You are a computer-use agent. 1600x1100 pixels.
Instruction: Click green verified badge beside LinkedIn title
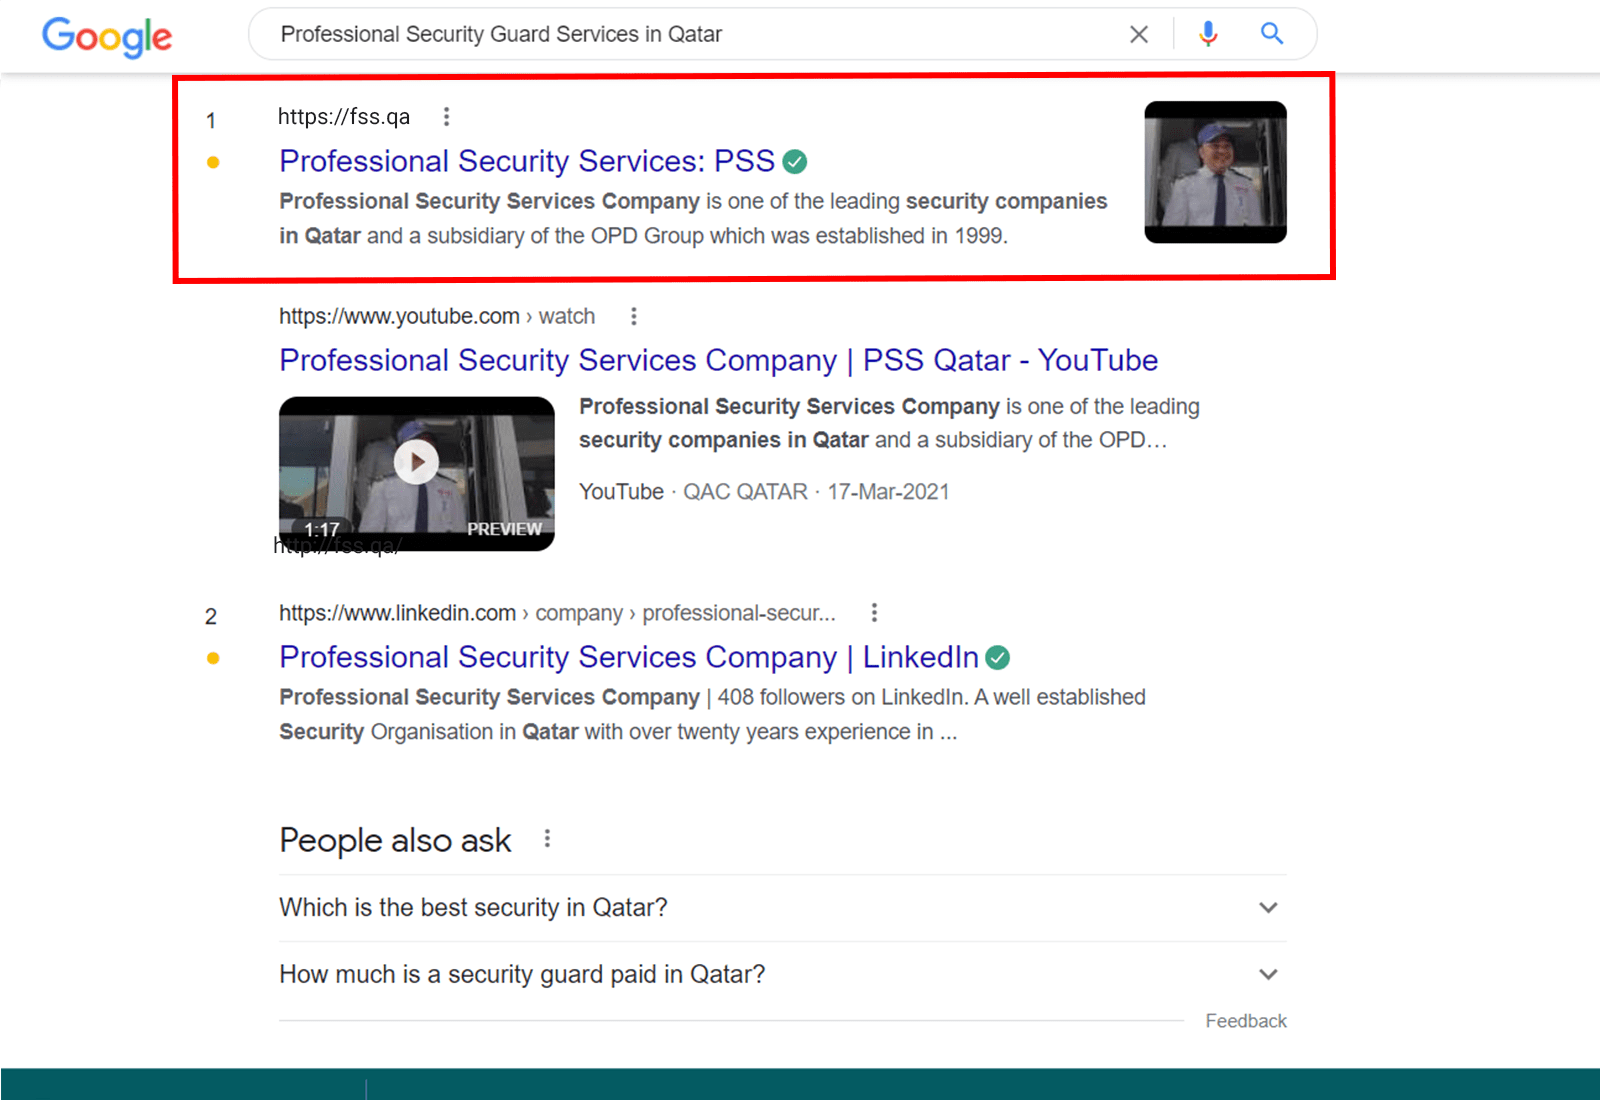pos(997,658)
